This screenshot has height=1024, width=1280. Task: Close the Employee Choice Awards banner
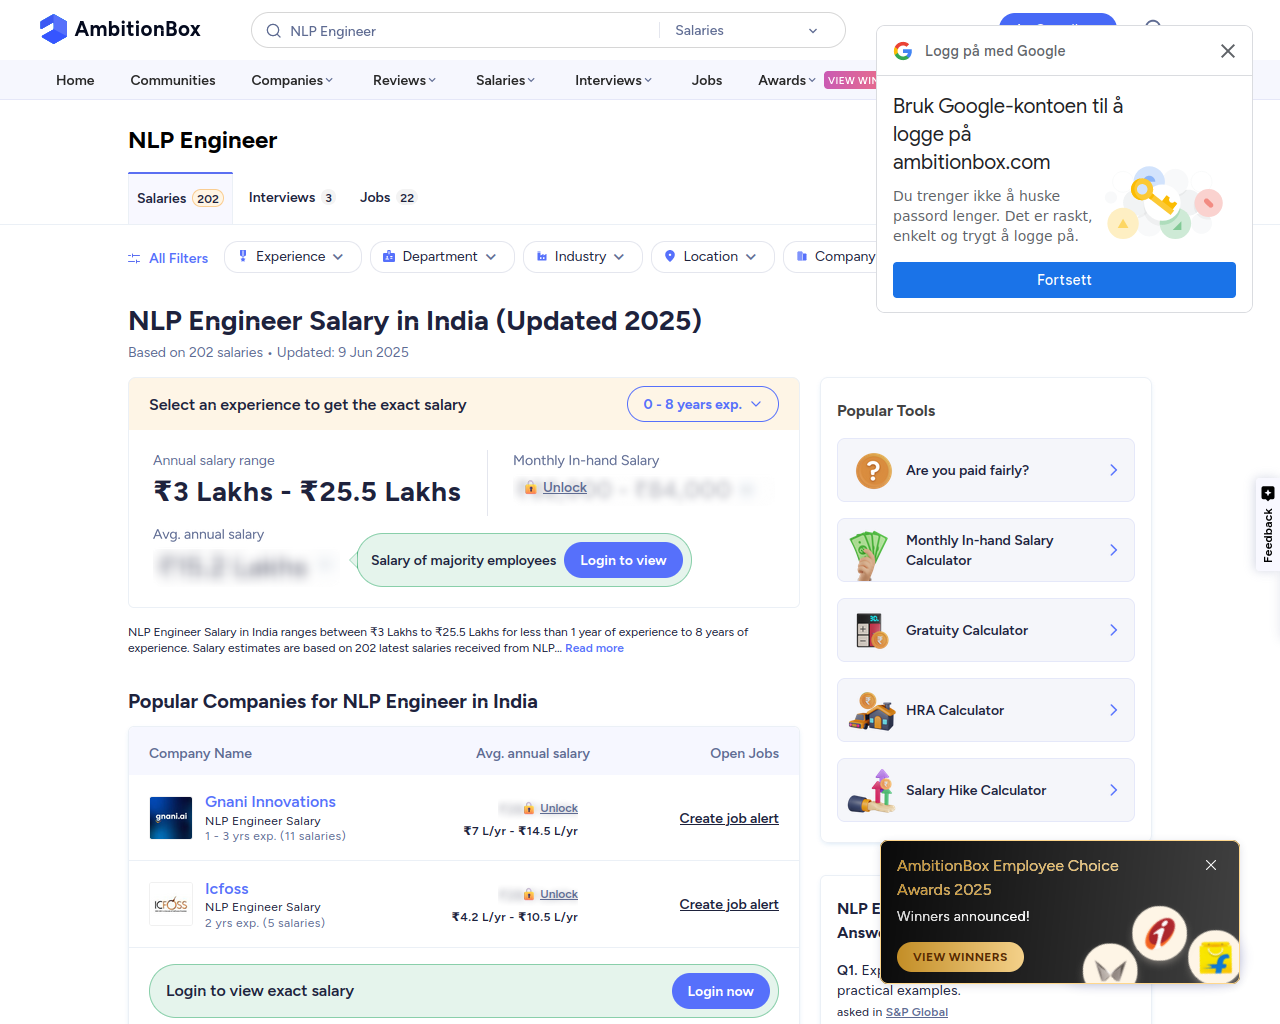tap(1211, 865)
